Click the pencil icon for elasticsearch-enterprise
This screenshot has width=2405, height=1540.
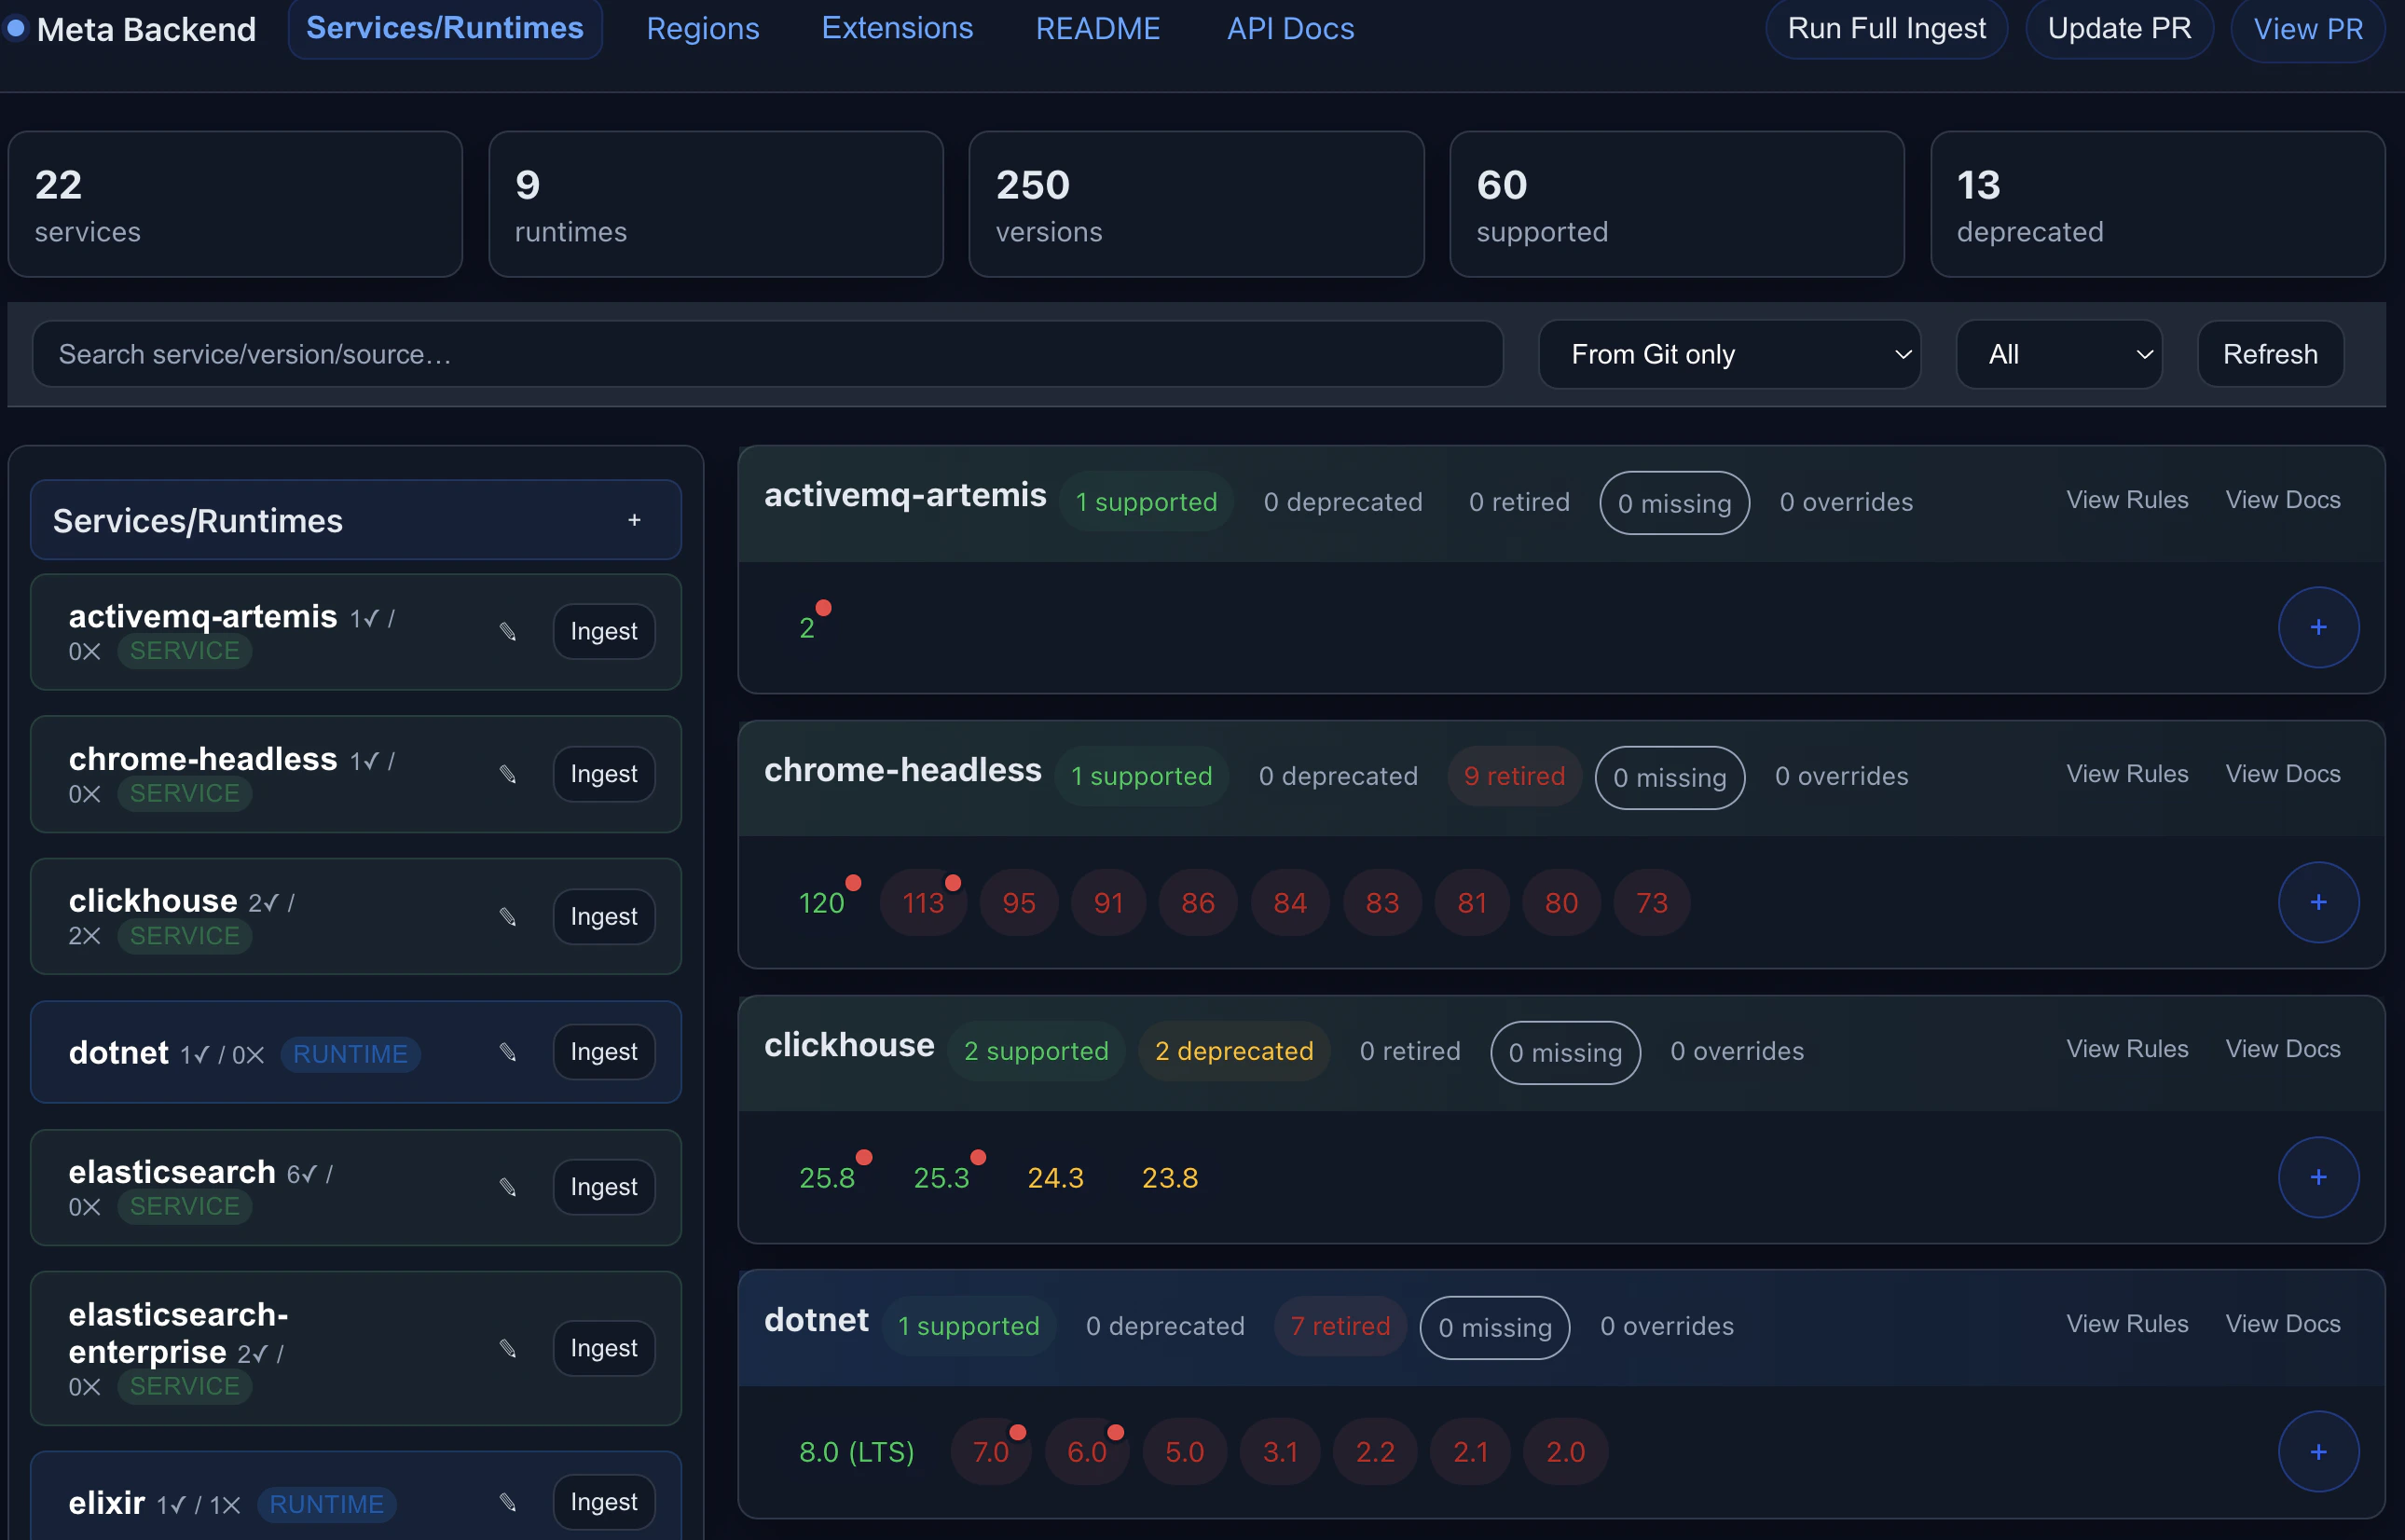(508, 1349)
